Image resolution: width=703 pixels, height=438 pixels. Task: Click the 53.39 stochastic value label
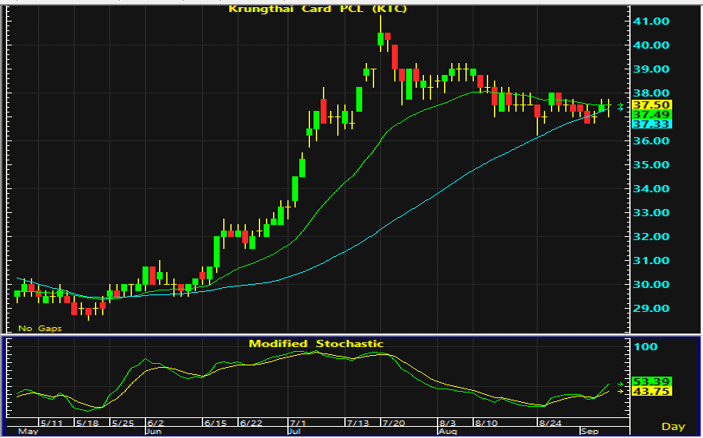[x=651, y=382]
